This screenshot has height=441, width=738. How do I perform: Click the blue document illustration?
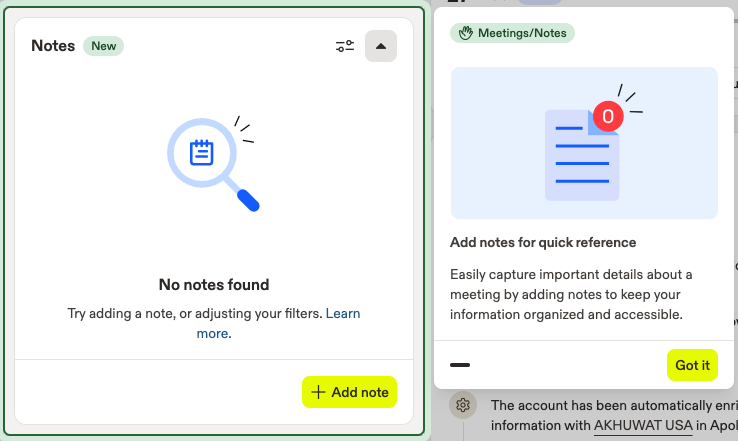click(580, 155)
